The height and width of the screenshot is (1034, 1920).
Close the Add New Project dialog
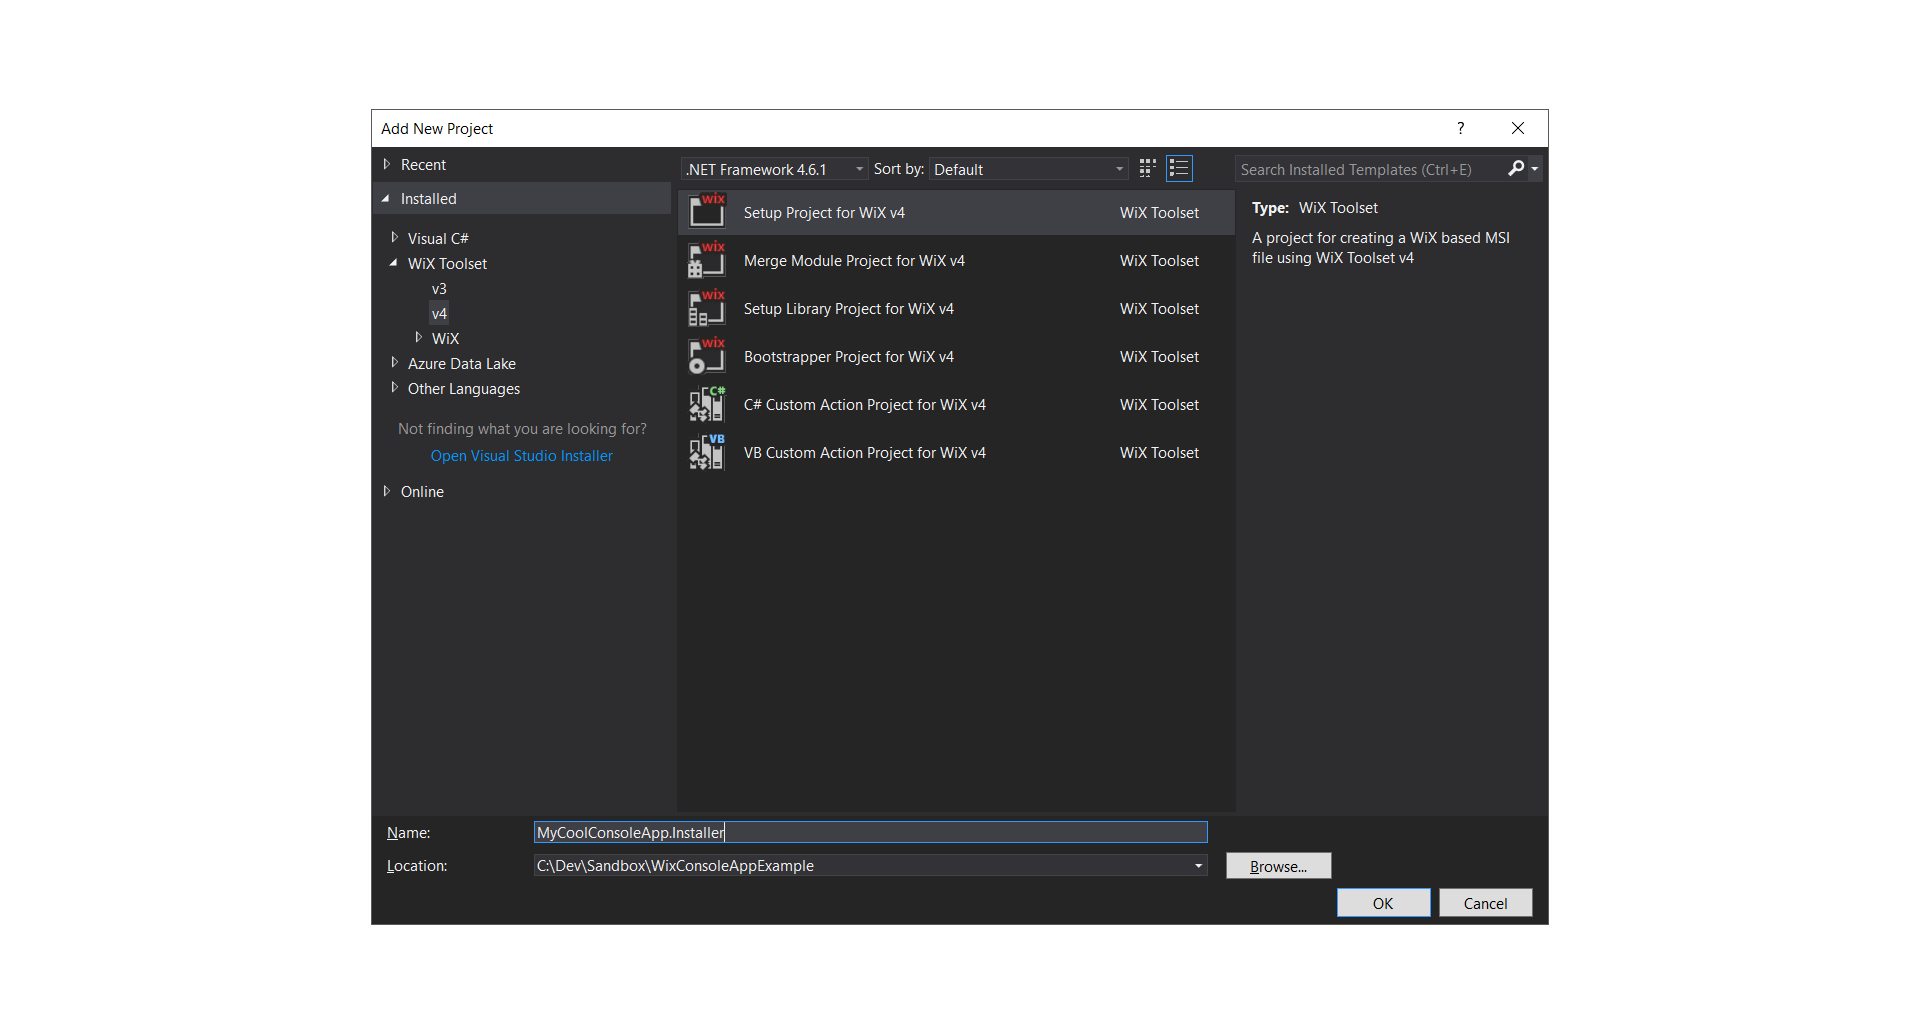coord(1518,128)
